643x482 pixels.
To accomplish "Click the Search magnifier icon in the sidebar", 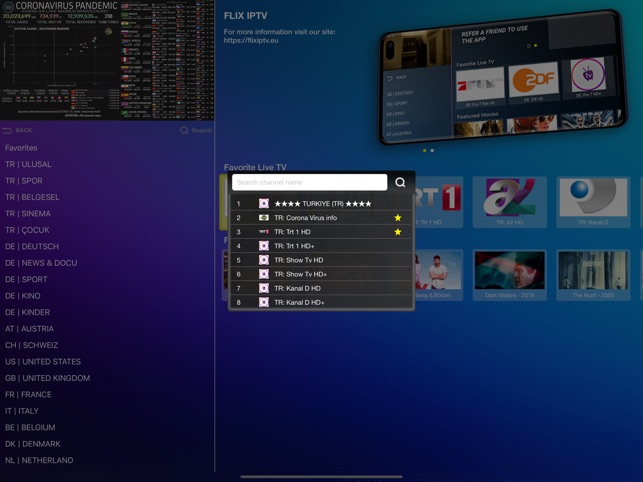I will point(184,130).
